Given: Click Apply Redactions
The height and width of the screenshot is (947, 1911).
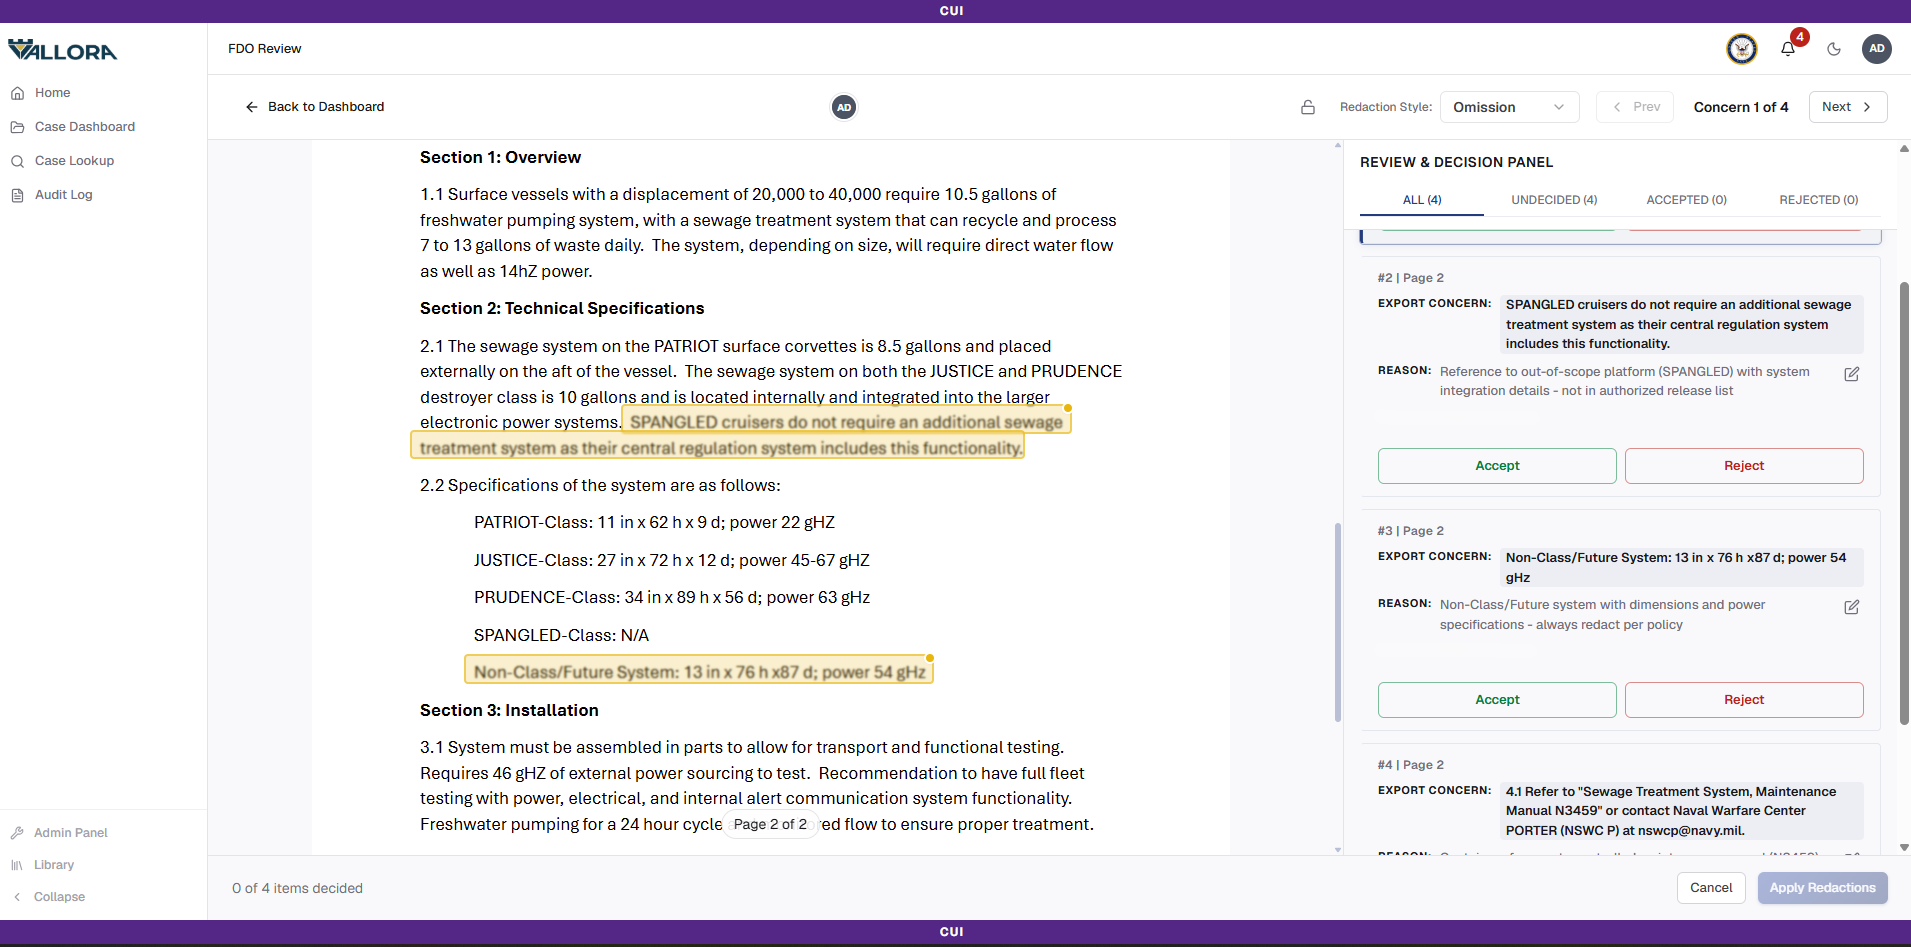Looking at the screenshot, I should coord(1822,888).
